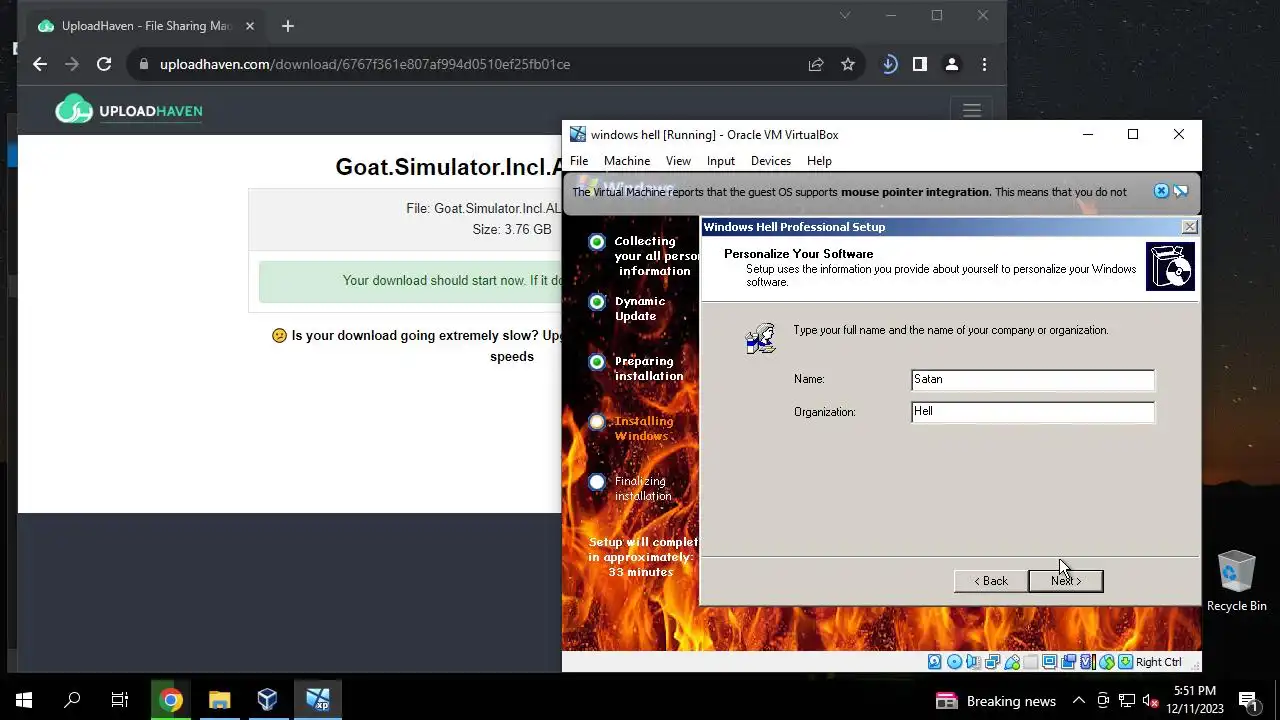
Task: Close the Windows Hell Professional Setup dialog
Action: [1189, 227]
